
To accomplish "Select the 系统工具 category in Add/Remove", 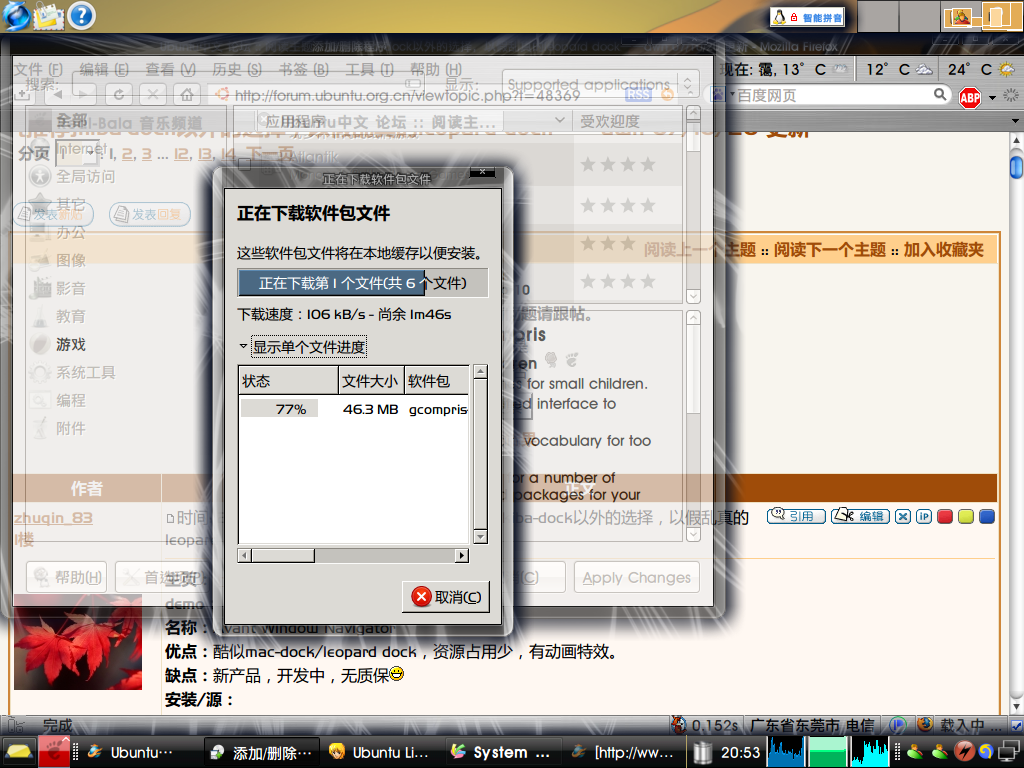I will (x=72, y=372).
